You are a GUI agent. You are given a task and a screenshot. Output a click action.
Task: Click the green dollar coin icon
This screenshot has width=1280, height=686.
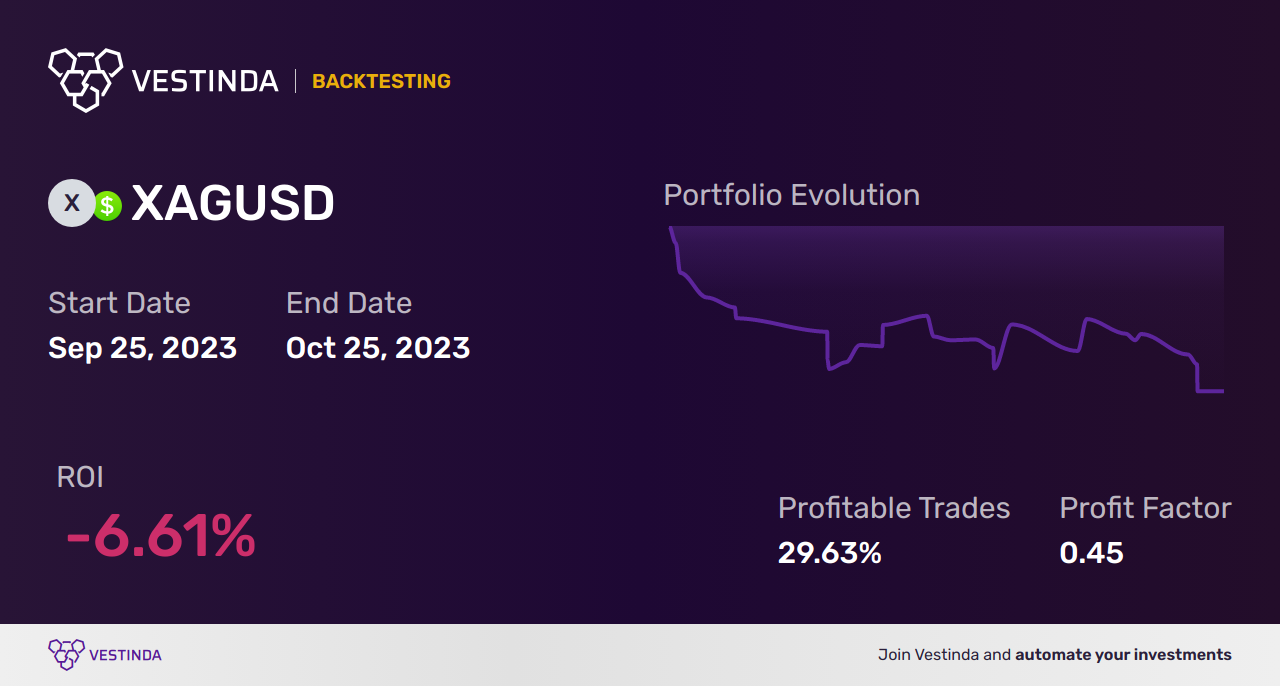coord(107,206)
